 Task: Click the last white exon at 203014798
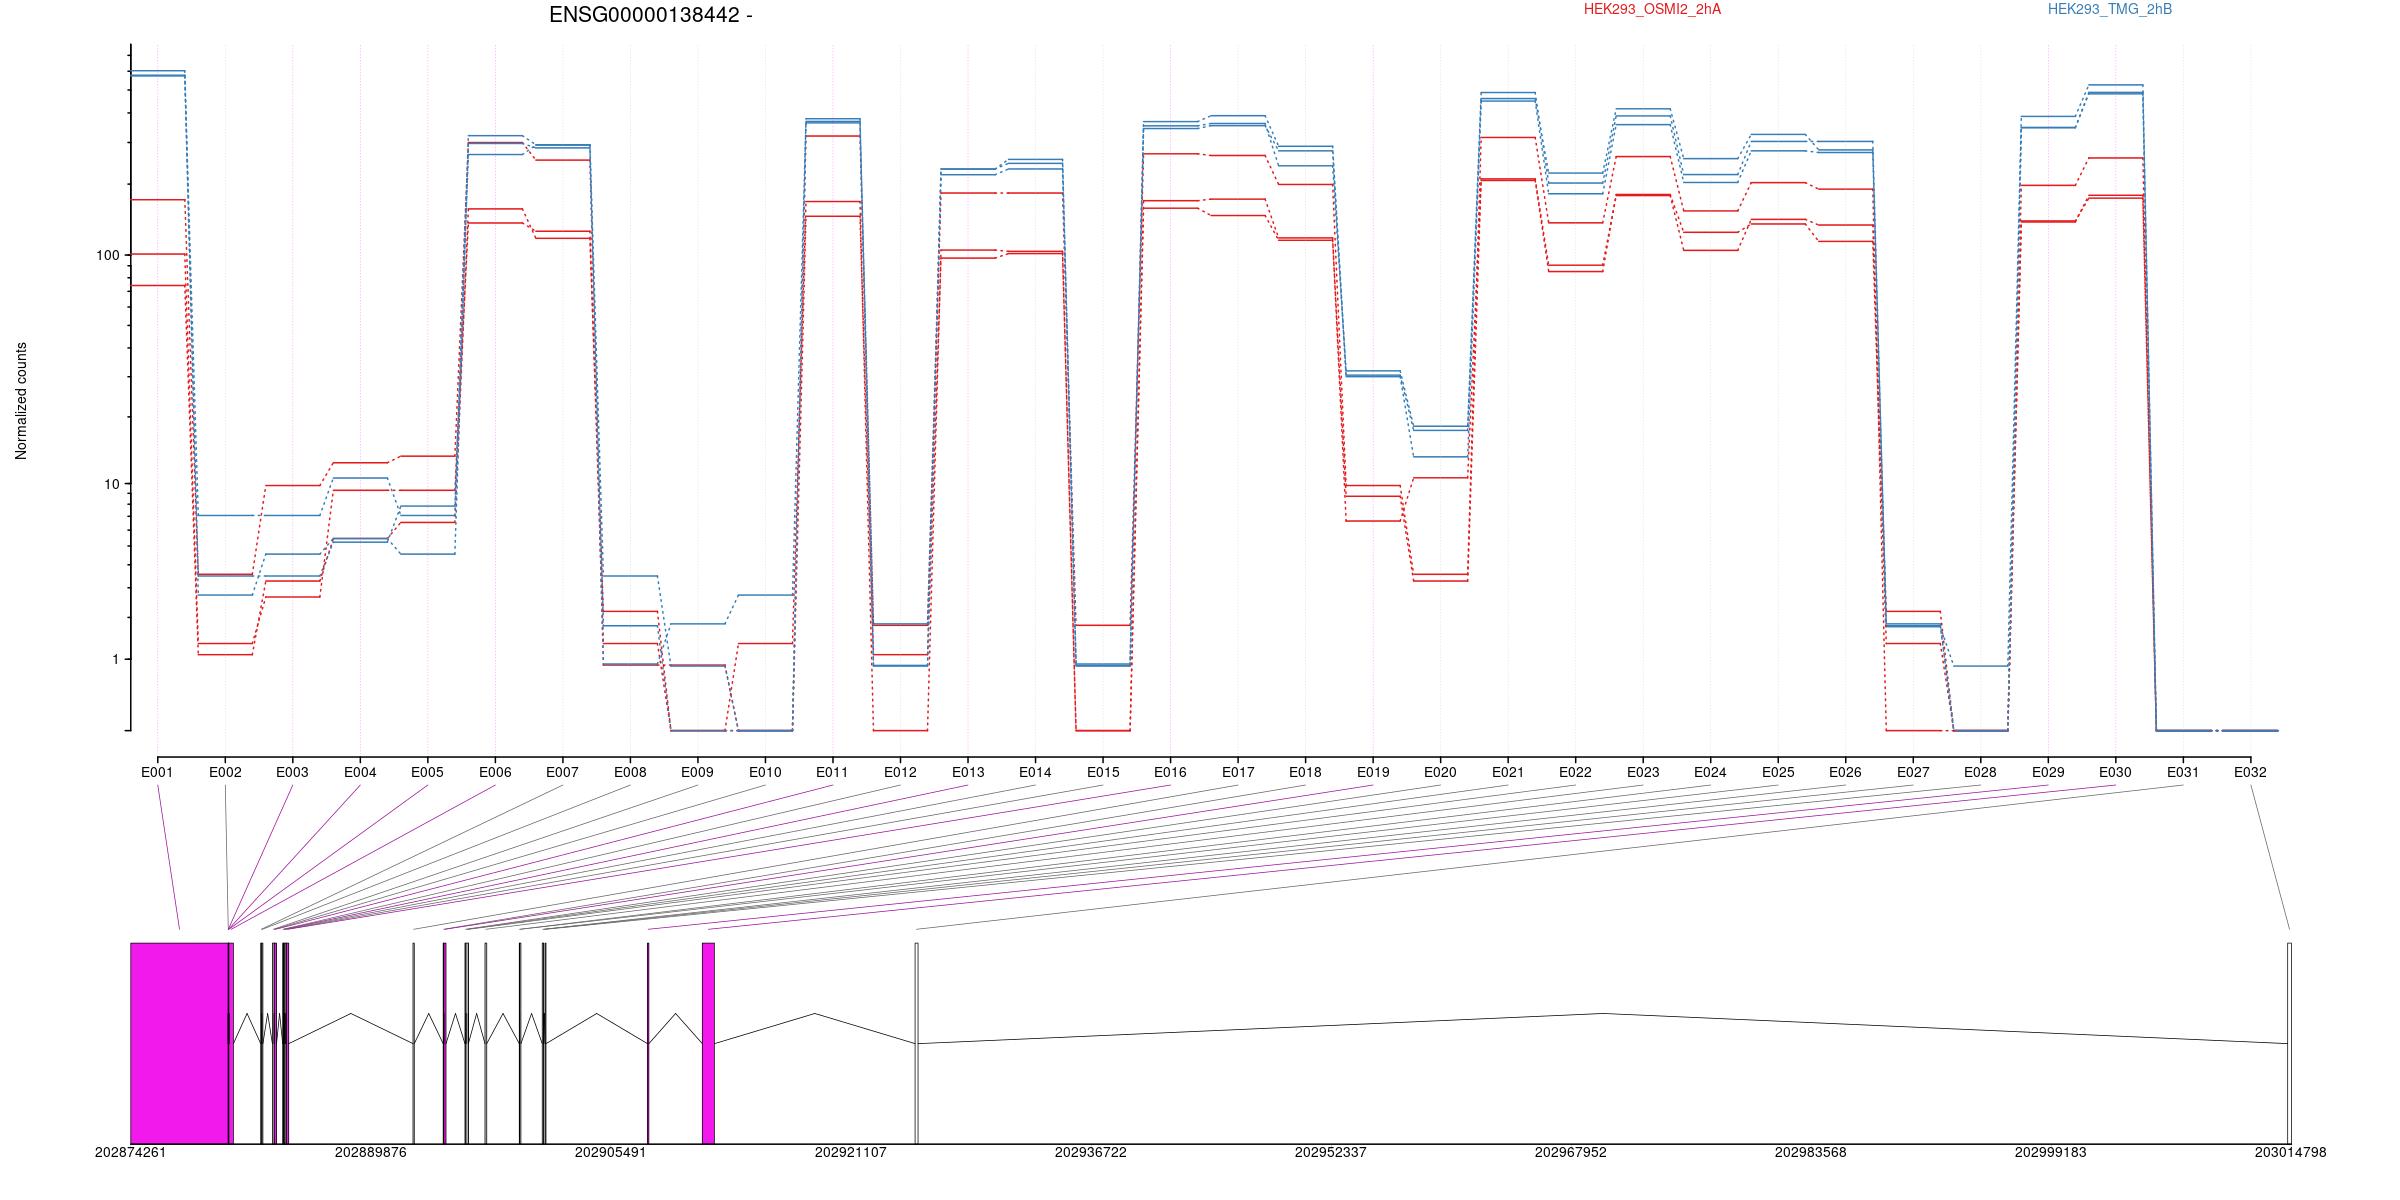click(x=2289, y=1043)
